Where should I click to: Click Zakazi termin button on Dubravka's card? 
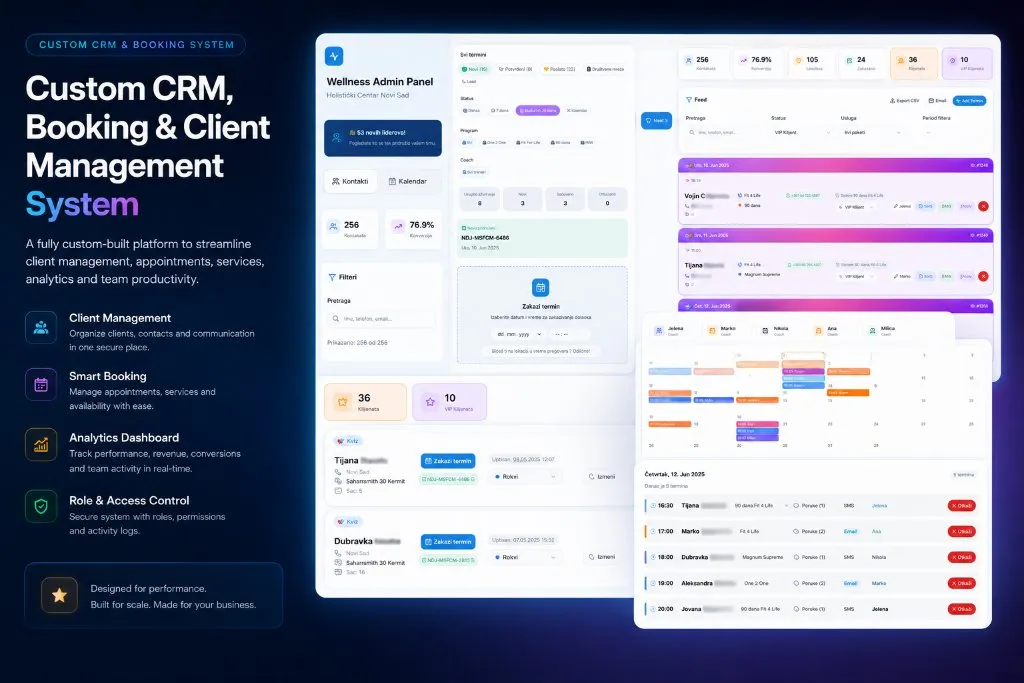(448, 542)
